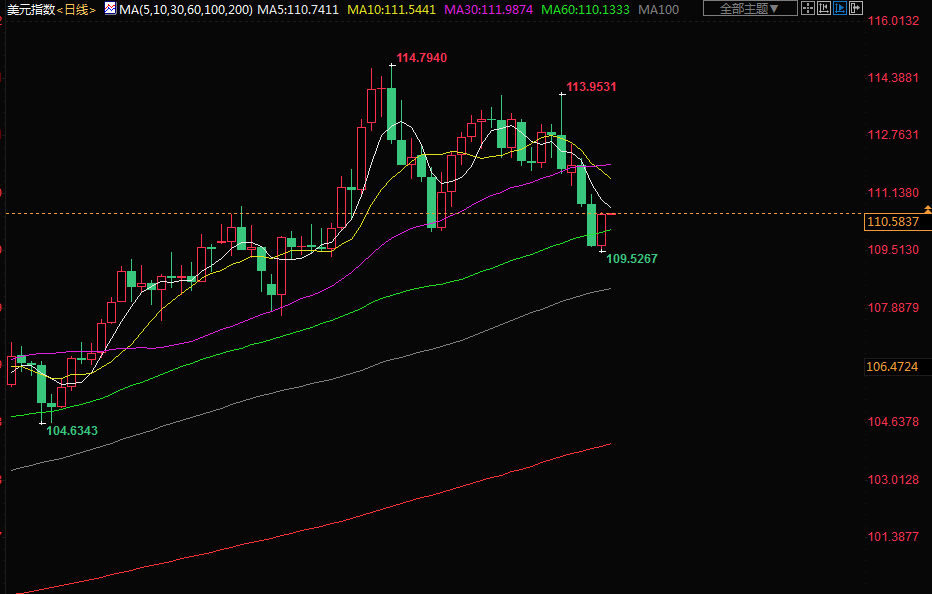Click the rightmost export-arrow toolbar icon
The width and height of the screenshot is (932, 594).
coord(856,9)
